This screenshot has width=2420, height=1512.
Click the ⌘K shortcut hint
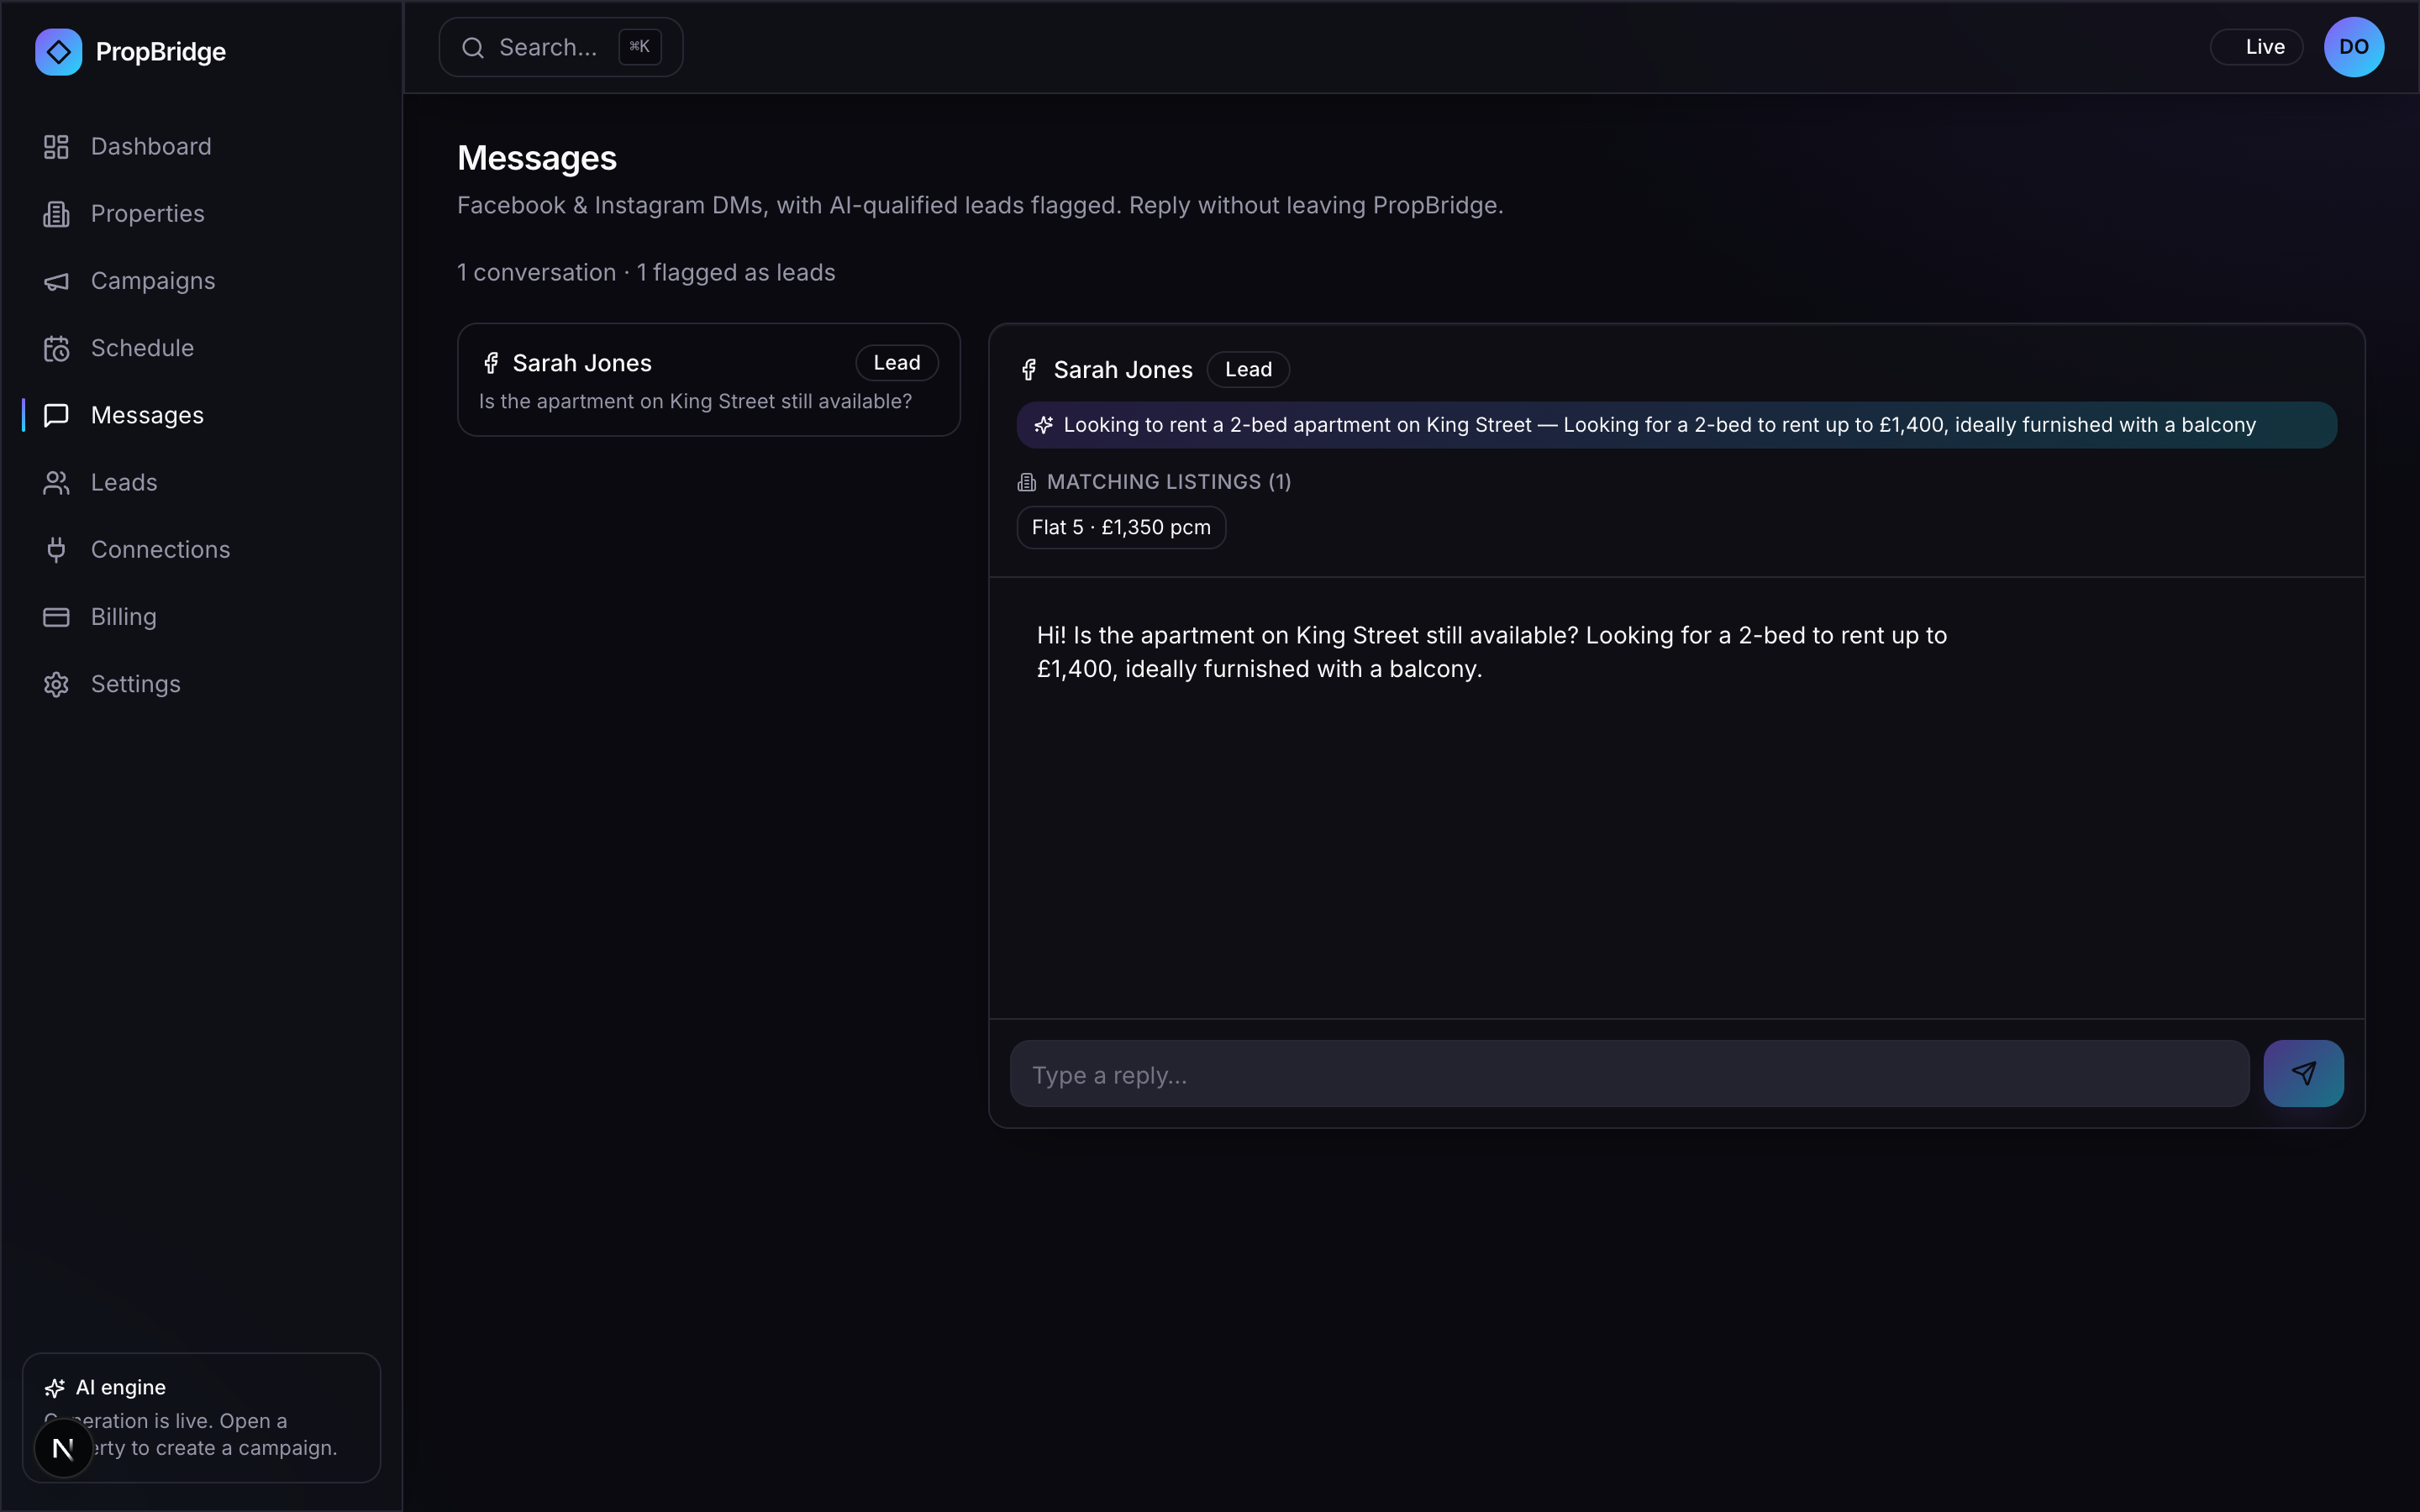click(x=640, y=47)
